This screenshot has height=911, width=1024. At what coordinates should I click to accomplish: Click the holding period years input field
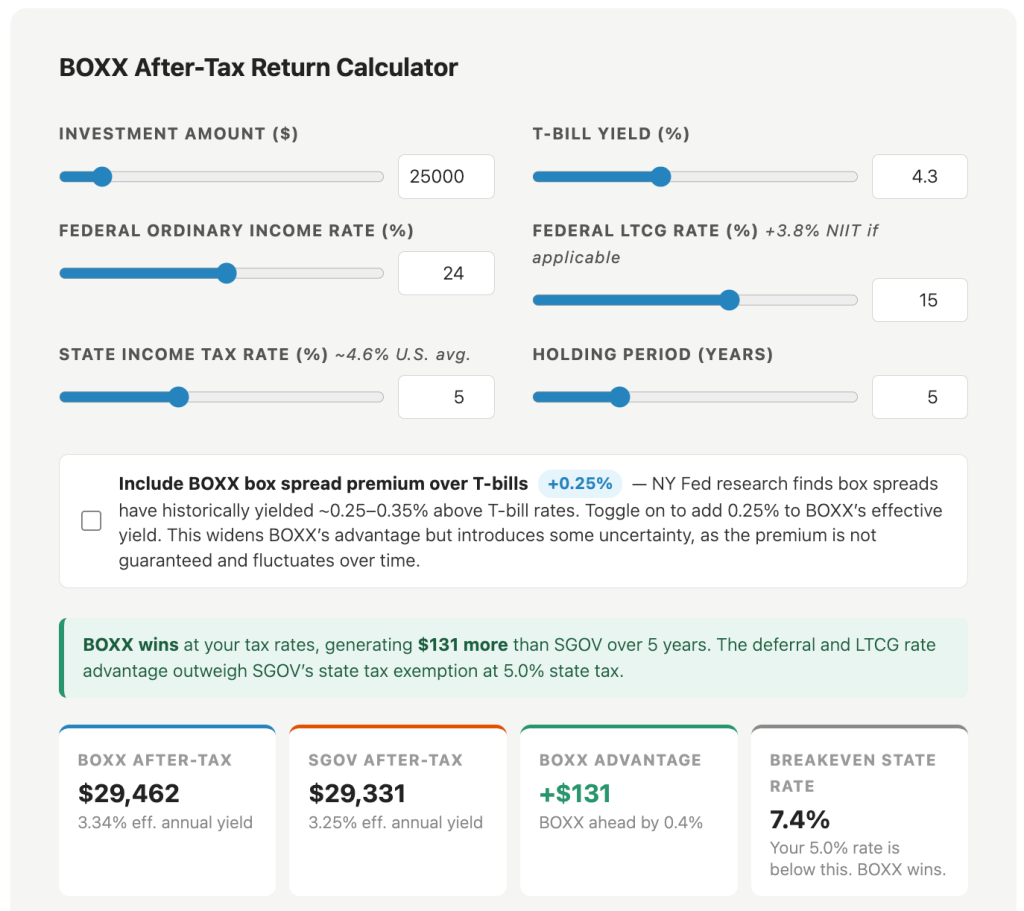[919, 396]
